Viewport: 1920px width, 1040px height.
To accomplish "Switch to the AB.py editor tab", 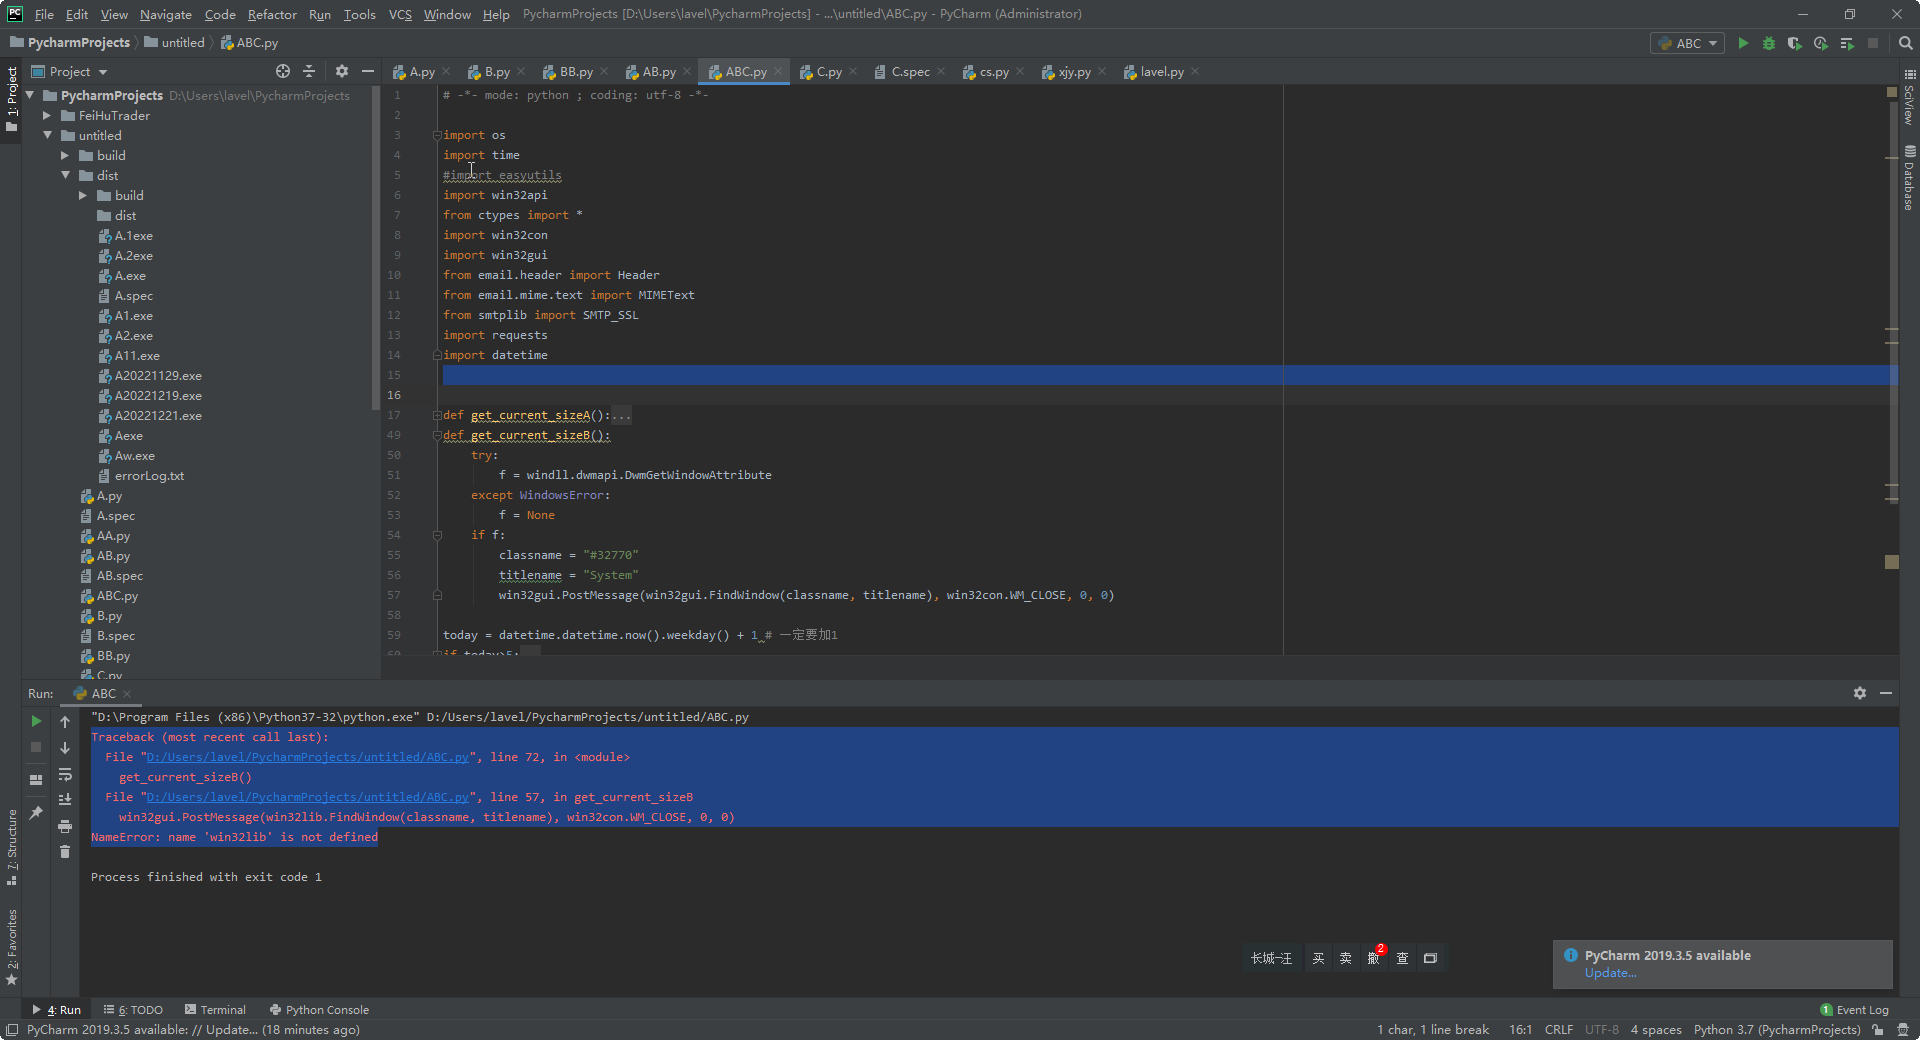I will click(x=658, y=72).
